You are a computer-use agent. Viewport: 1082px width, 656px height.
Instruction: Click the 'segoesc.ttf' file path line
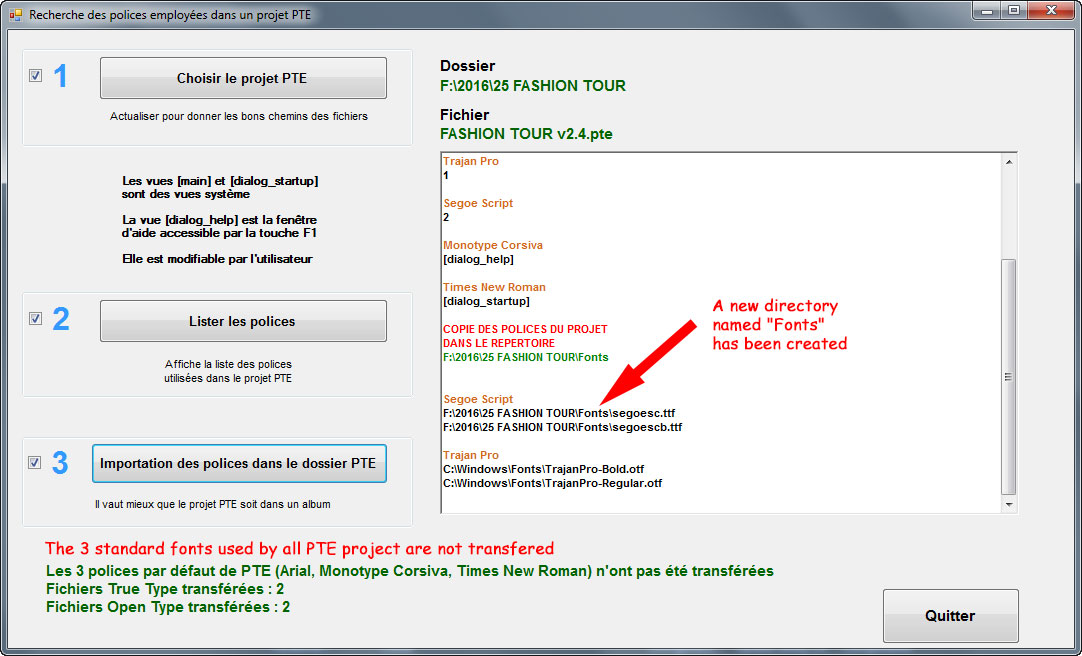559,413
